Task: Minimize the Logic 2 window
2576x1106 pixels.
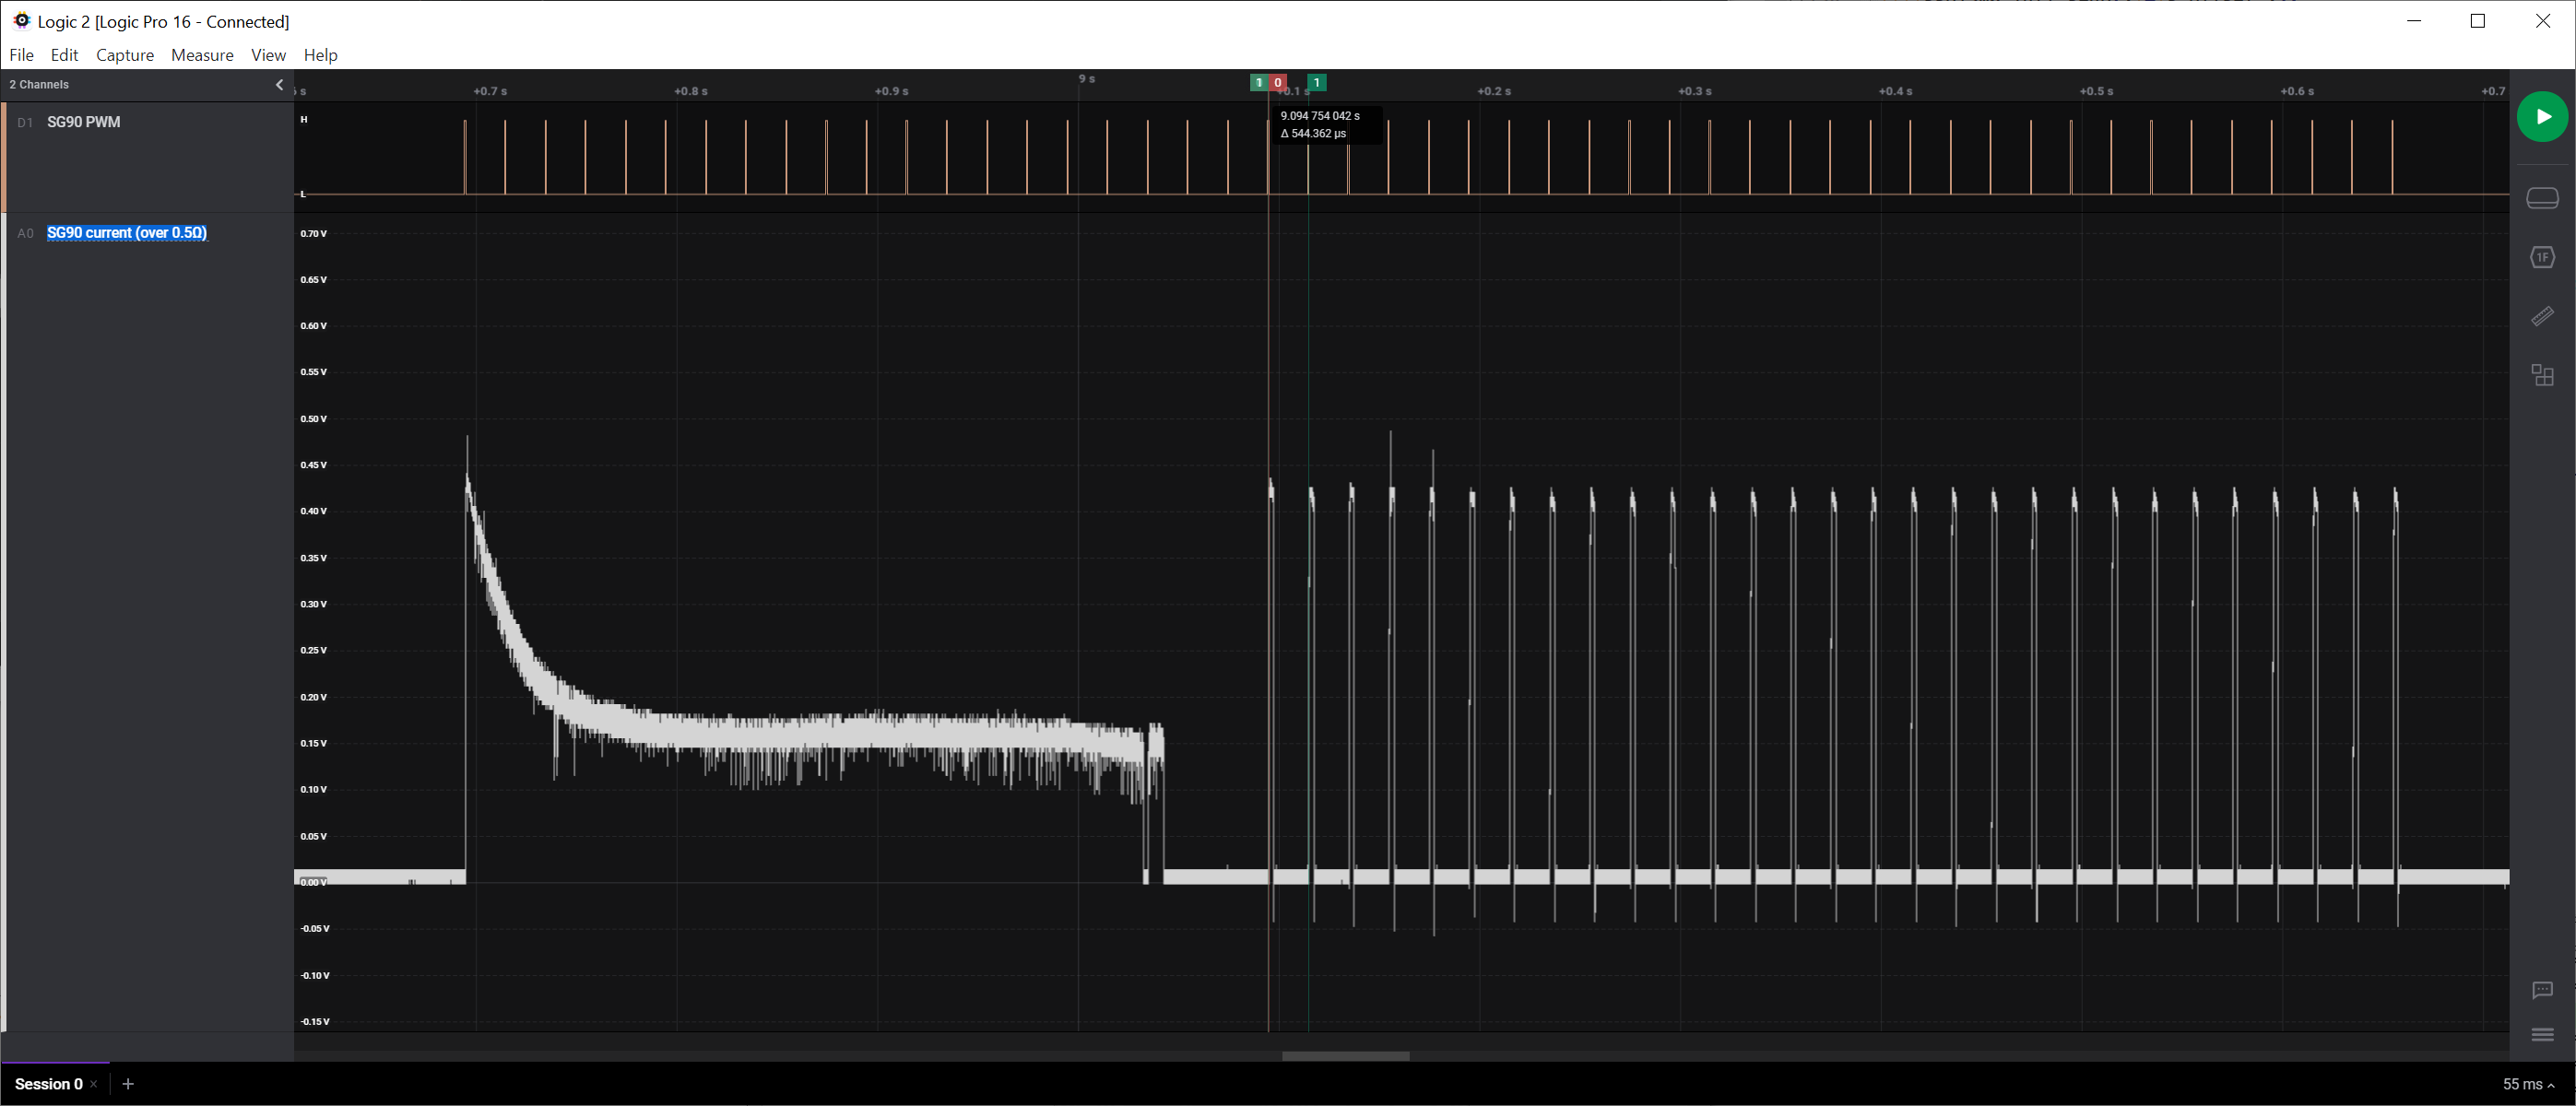Action: click(x=2413, y=21)
